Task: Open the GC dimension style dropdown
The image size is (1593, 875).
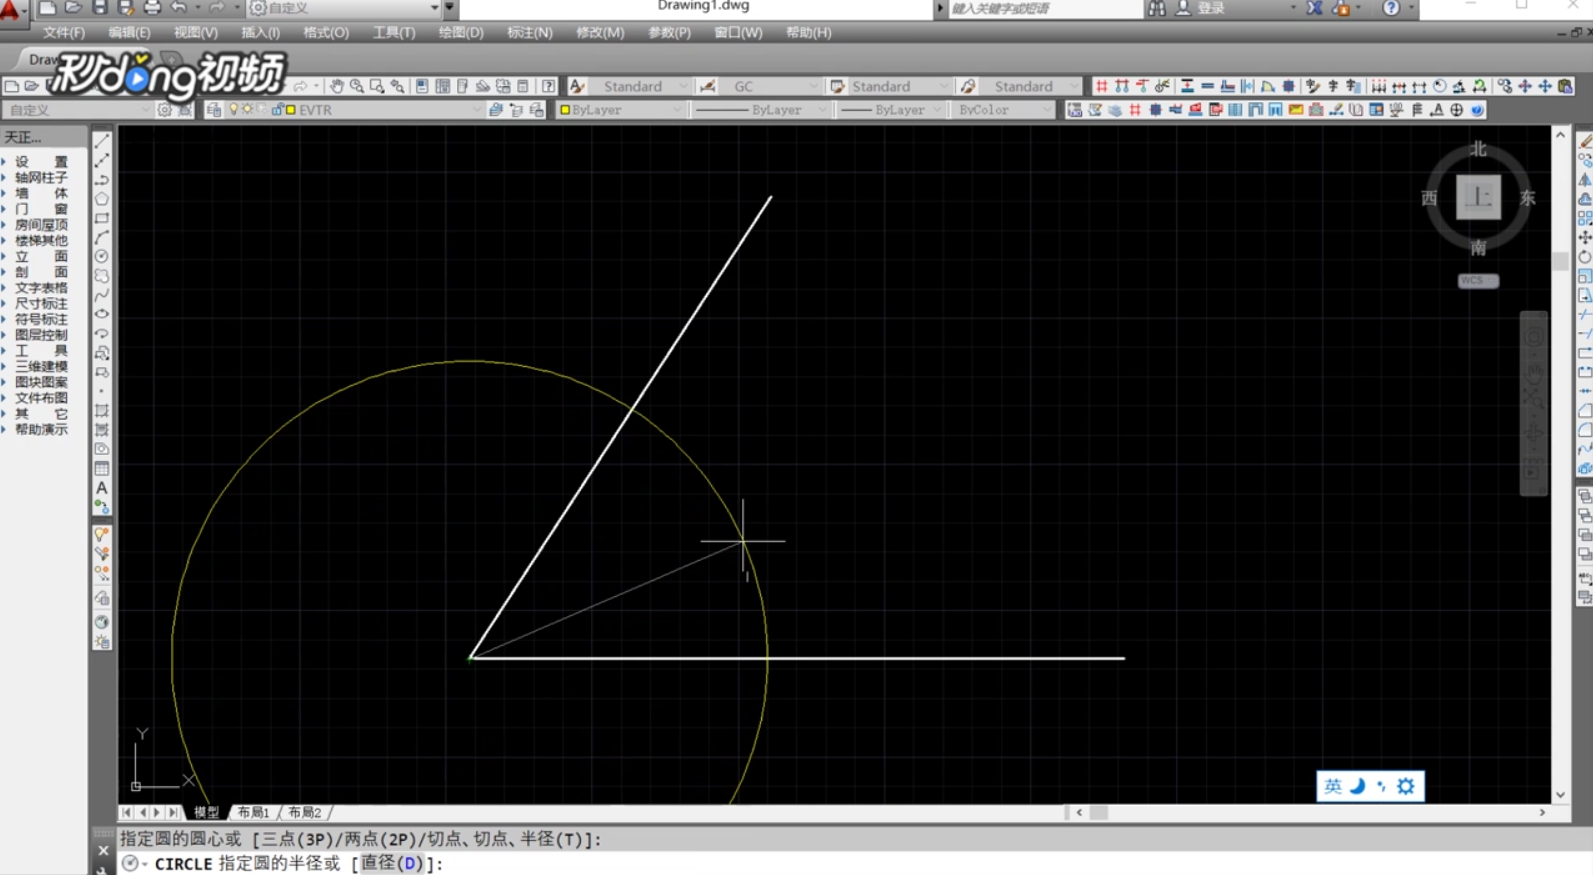Action: [x=814, y=86]
